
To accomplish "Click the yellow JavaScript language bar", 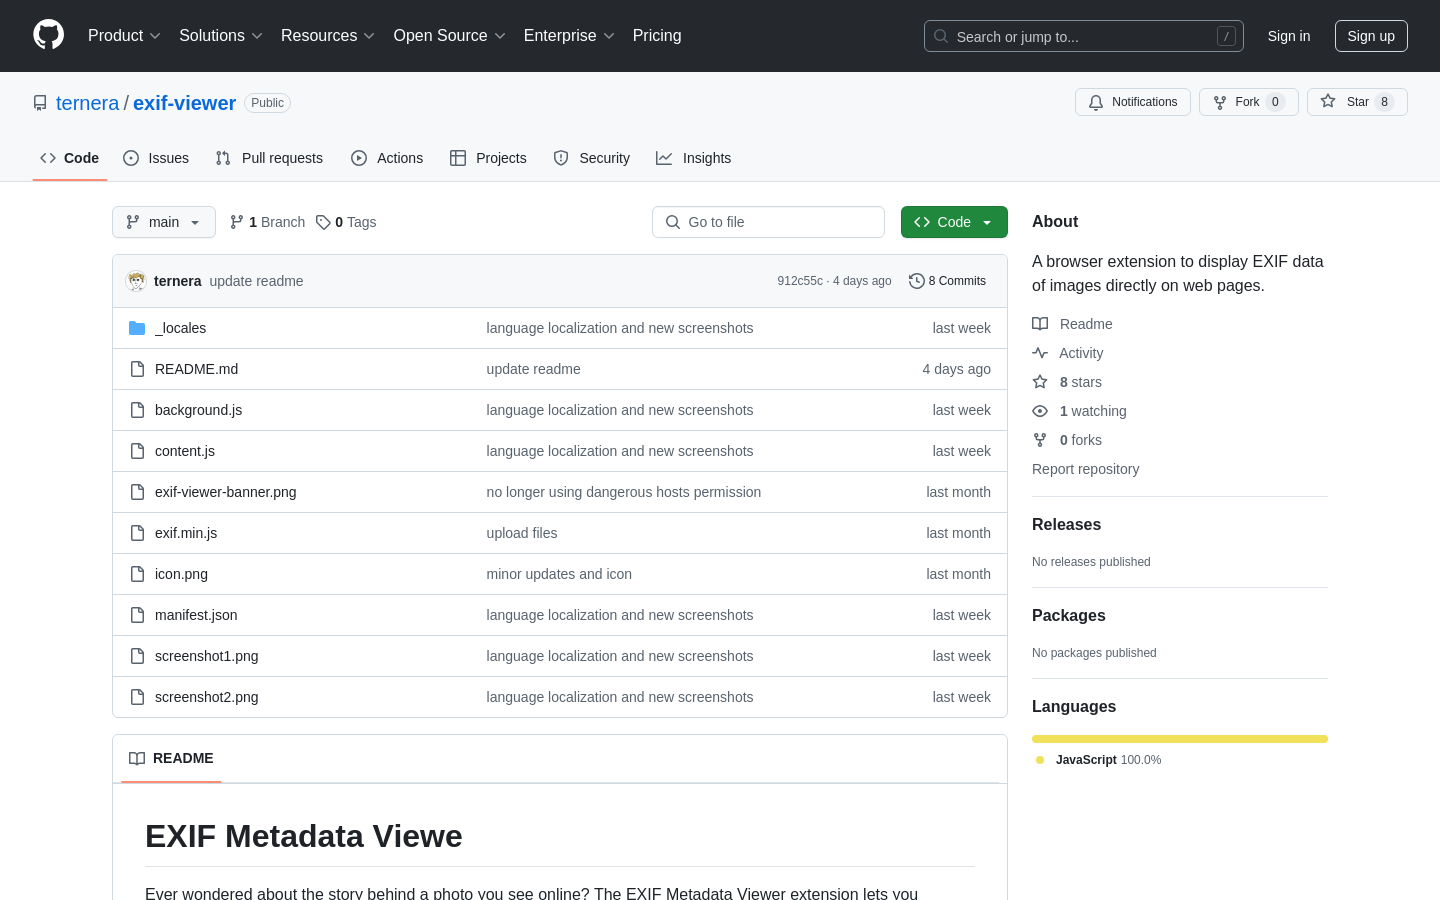I will point(1180,739).
